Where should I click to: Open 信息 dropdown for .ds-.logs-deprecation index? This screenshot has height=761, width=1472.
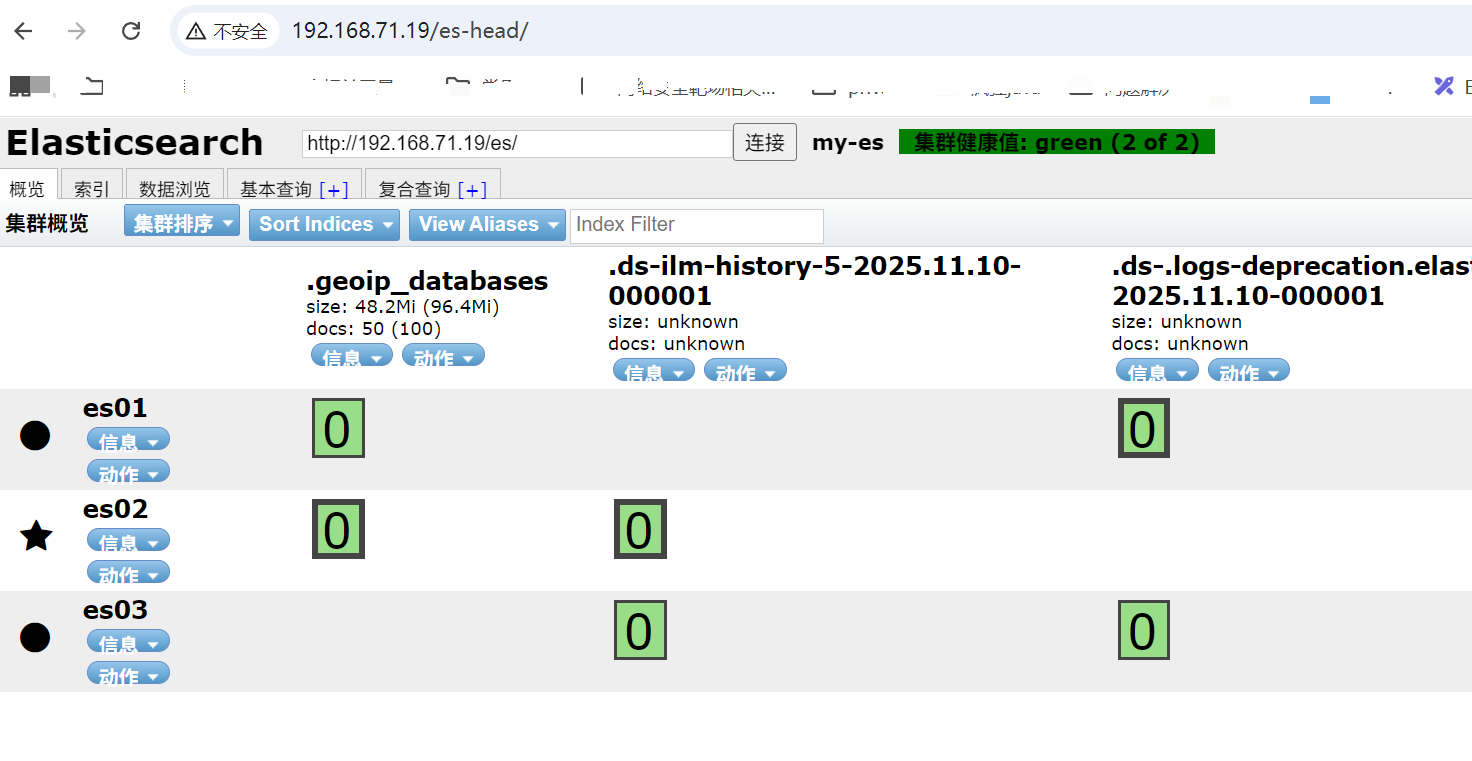pos(1157,371)
